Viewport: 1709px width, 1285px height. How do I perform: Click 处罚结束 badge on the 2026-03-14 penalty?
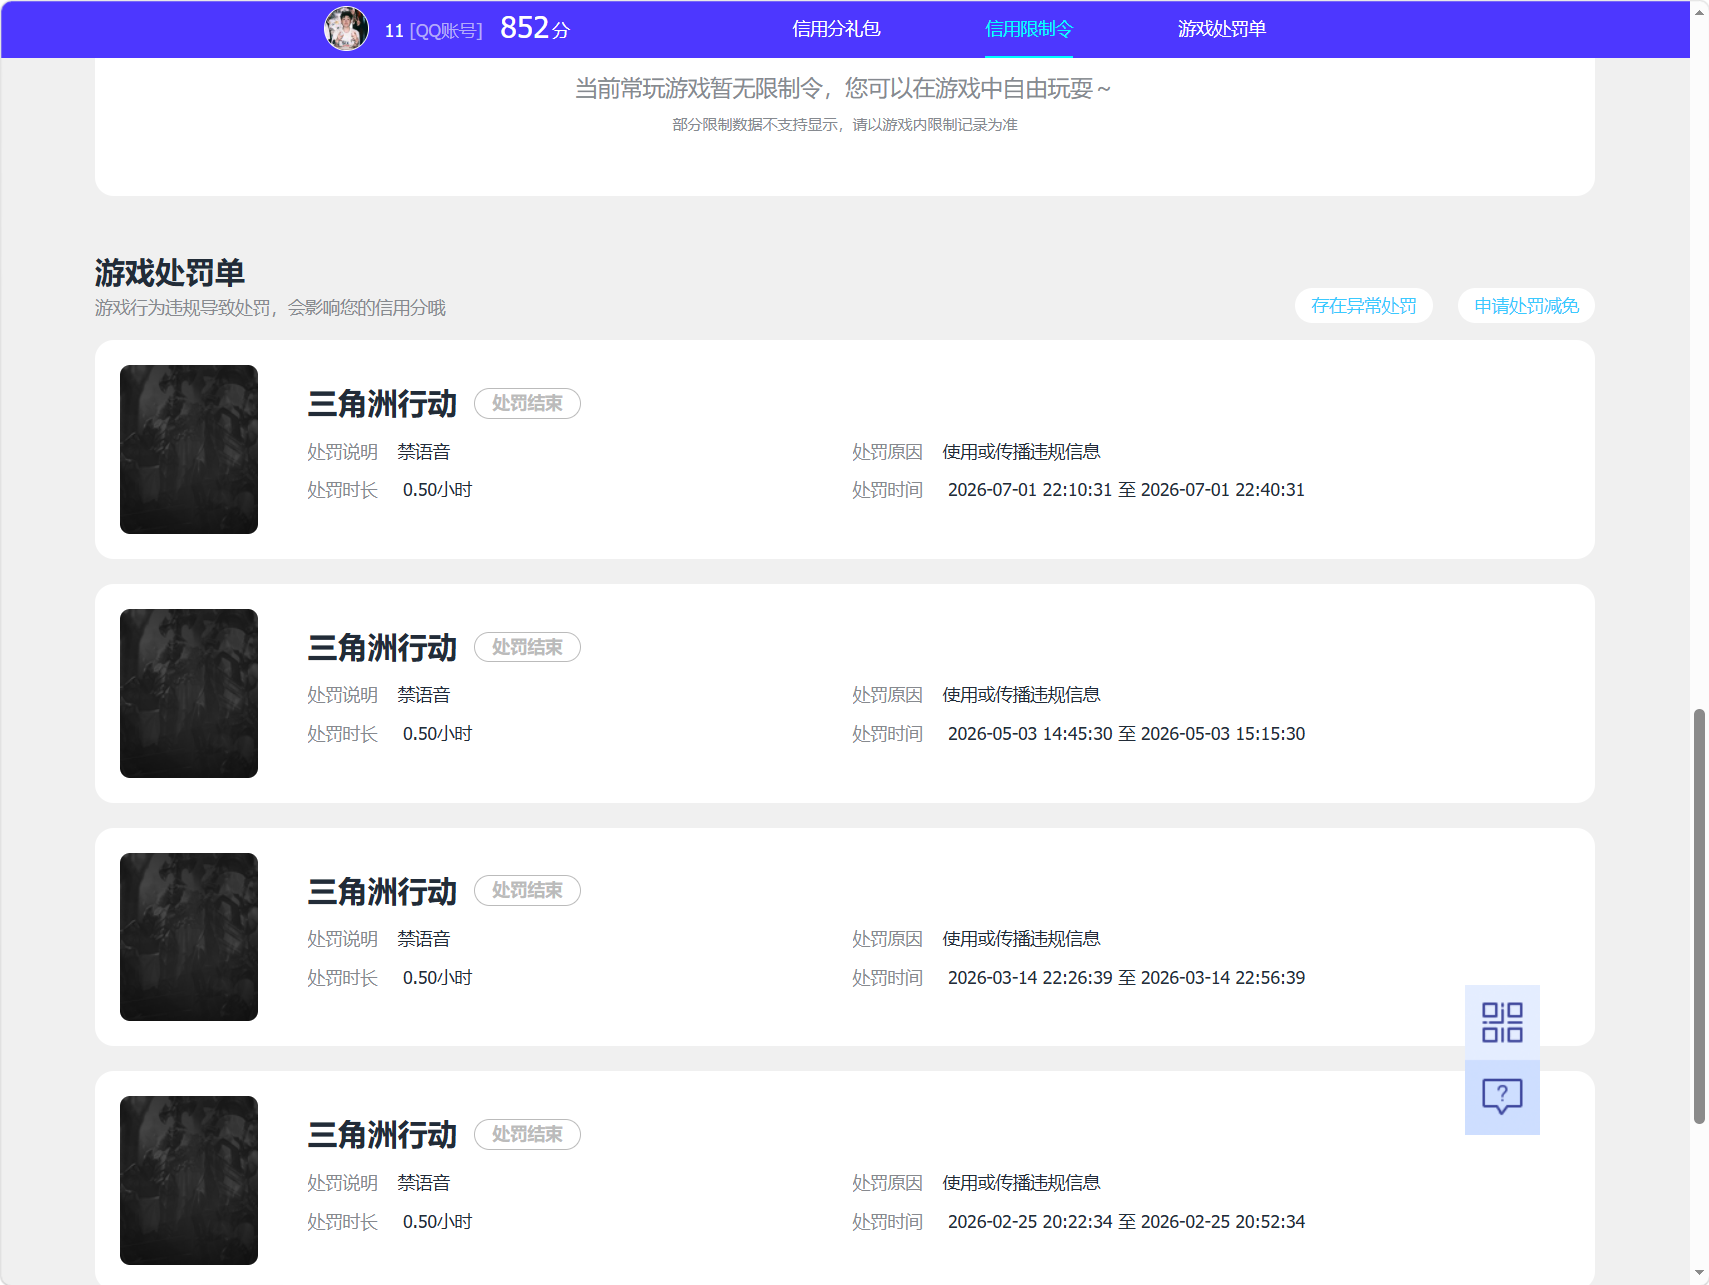pos(527,890)
